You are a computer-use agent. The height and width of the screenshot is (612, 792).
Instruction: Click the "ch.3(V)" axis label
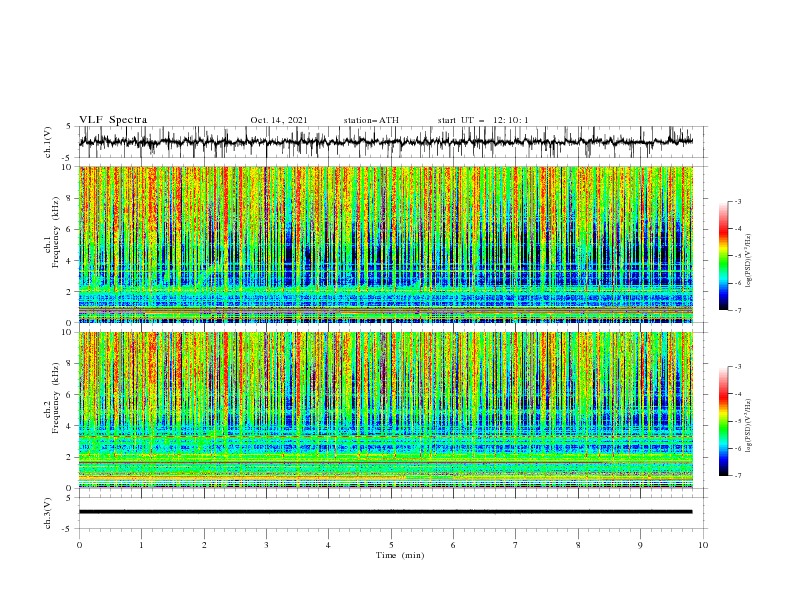48,513
